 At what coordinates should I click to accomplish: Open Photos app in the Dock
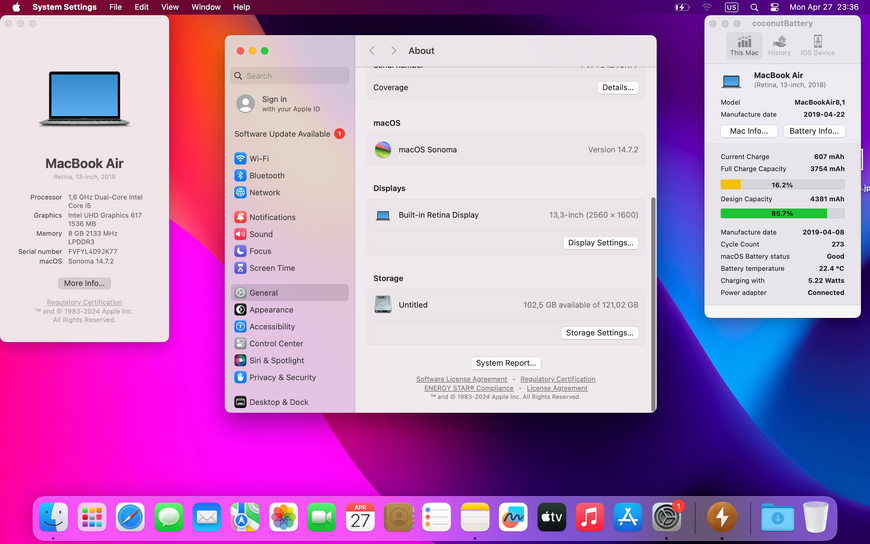[x=283, y=517]
